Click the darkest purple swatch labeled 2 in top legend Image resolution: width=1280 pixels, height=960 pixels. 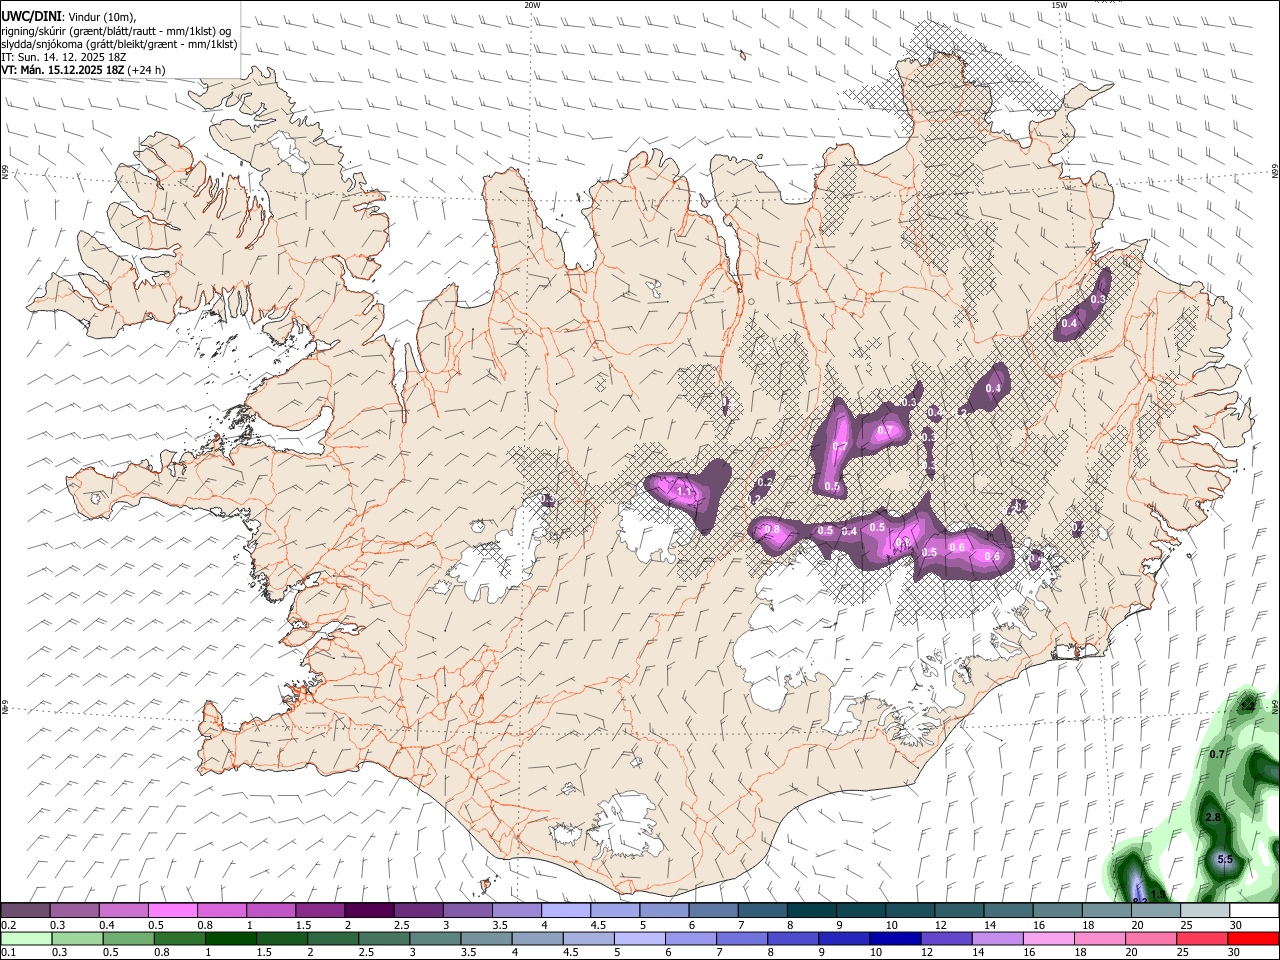(369, 910)
